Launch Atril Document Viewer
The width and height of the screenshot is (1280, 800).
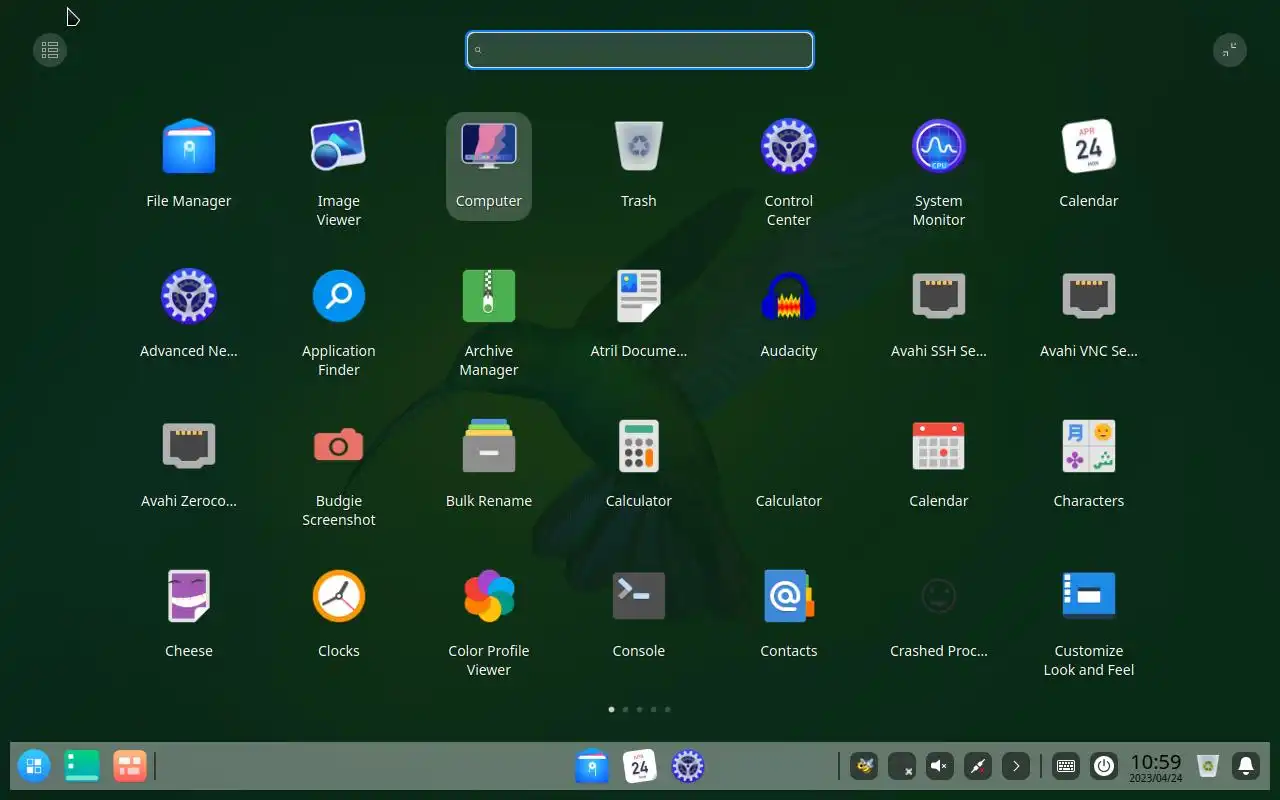[x=639, y=297]
